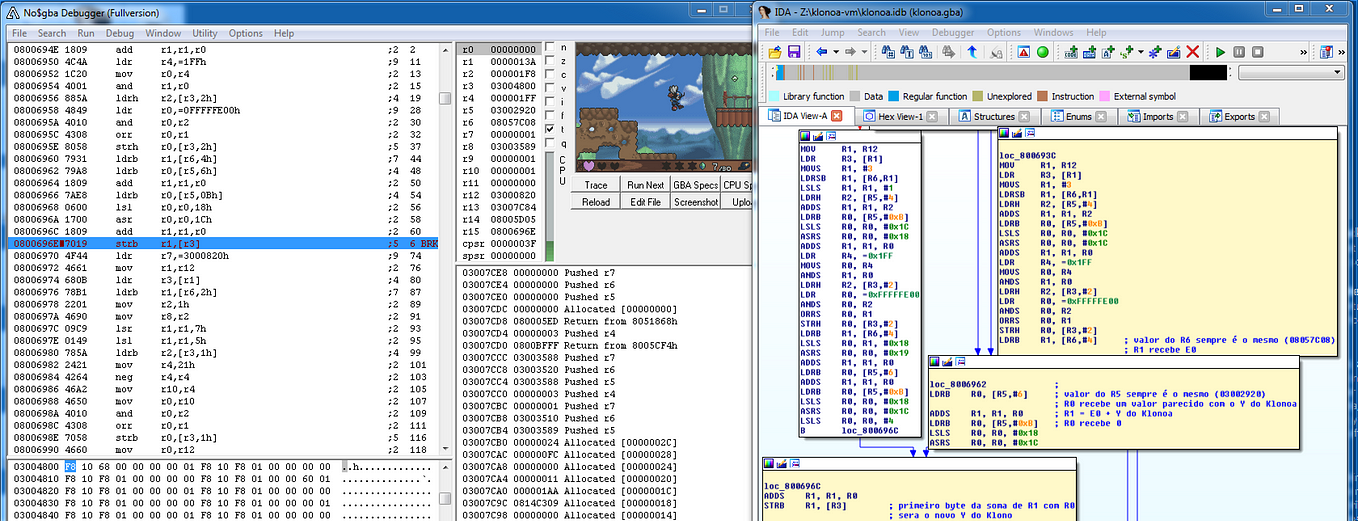
Task: Toggle the 'q' CPU flag checkbox
Action: click(x=550, y=143)
